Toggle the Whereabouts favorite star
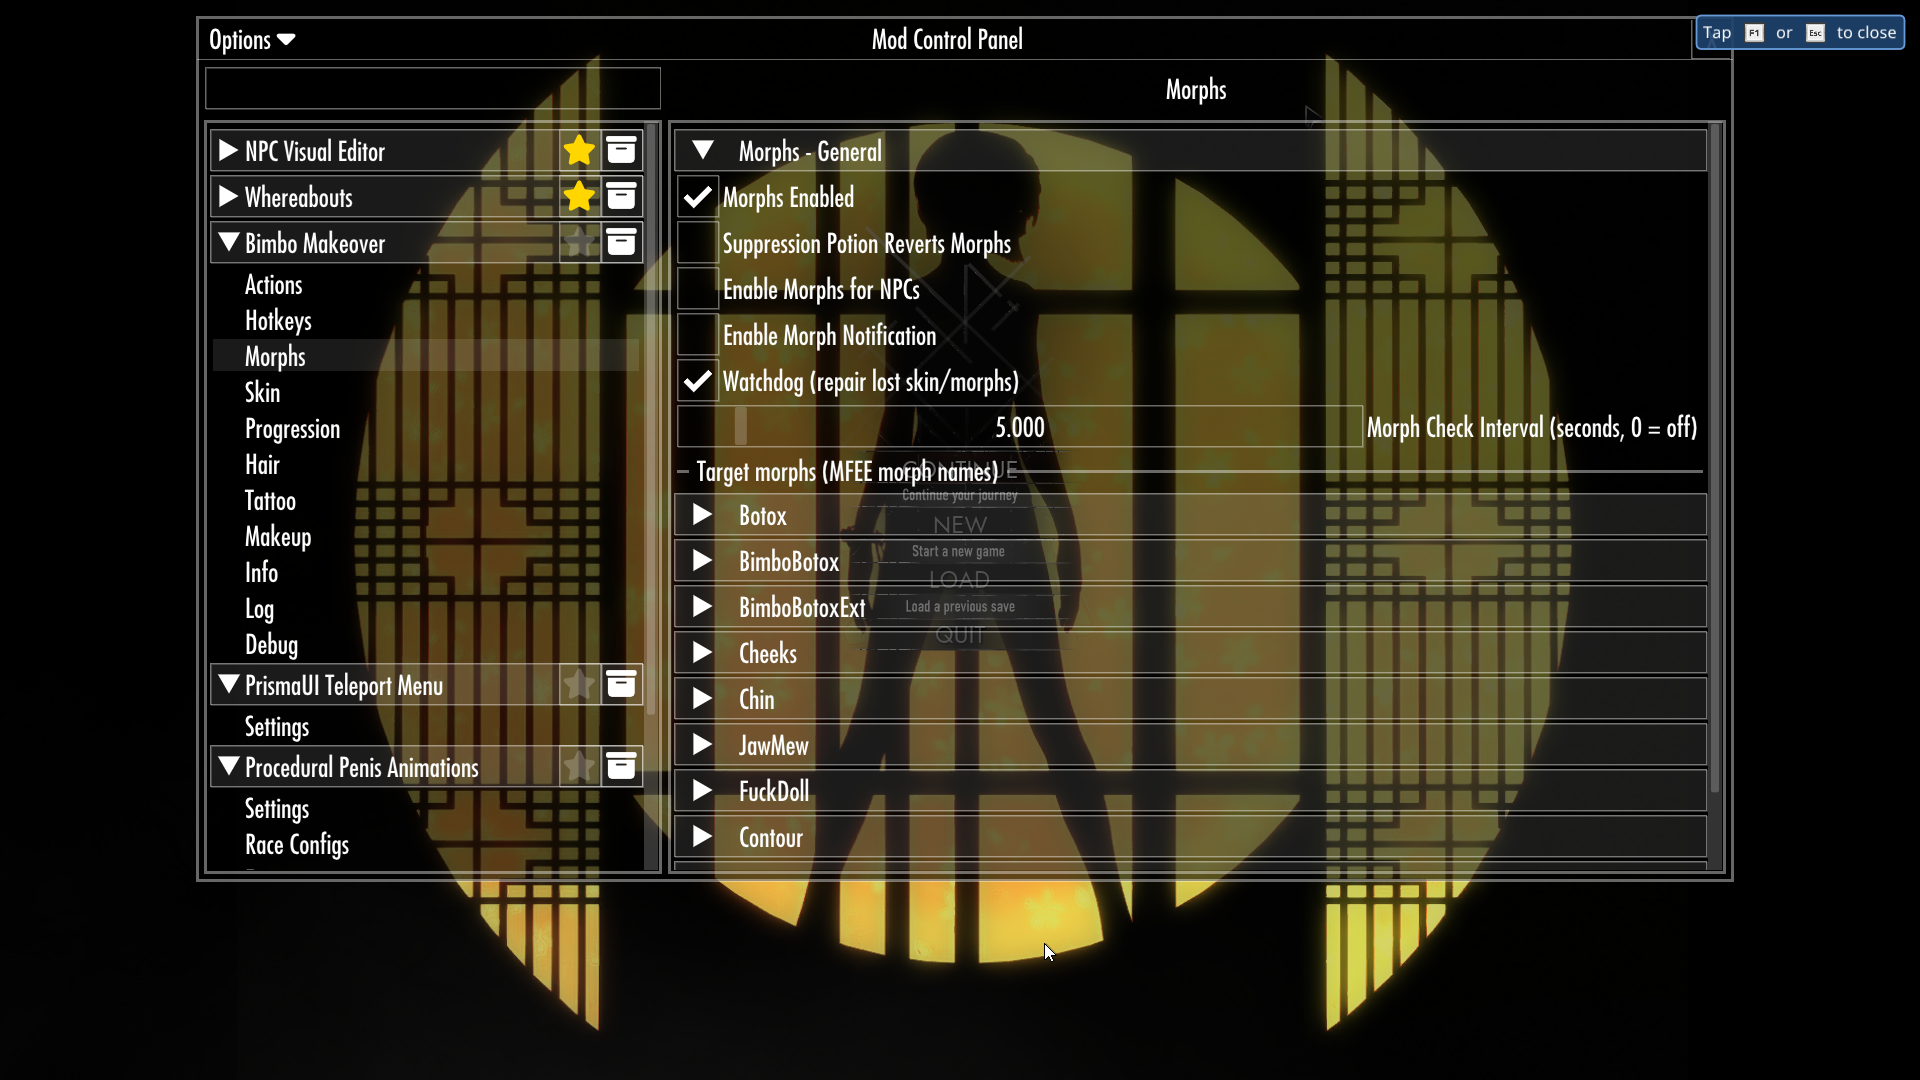1920x1080 pixels. pos(579,197)
